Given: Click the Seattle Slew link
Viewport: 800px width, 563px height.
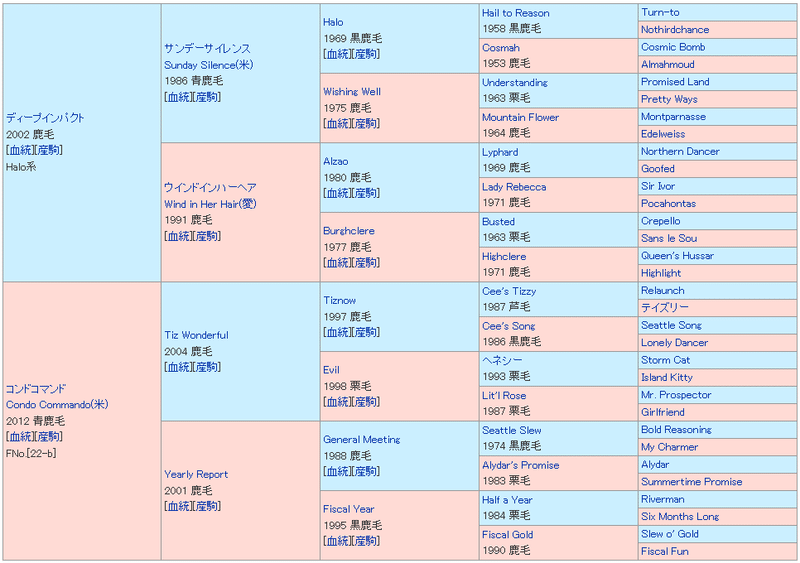Looking at the screenshot, I should [512, 430].
